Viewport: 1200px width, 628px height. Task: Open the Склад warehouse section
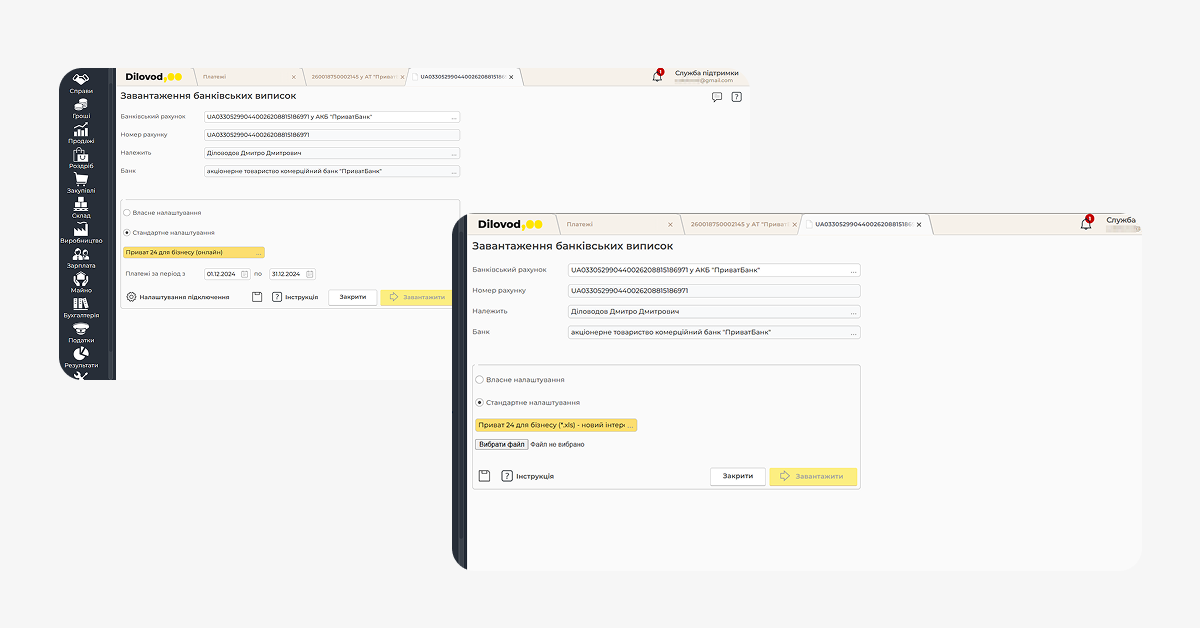click(81, 209)
